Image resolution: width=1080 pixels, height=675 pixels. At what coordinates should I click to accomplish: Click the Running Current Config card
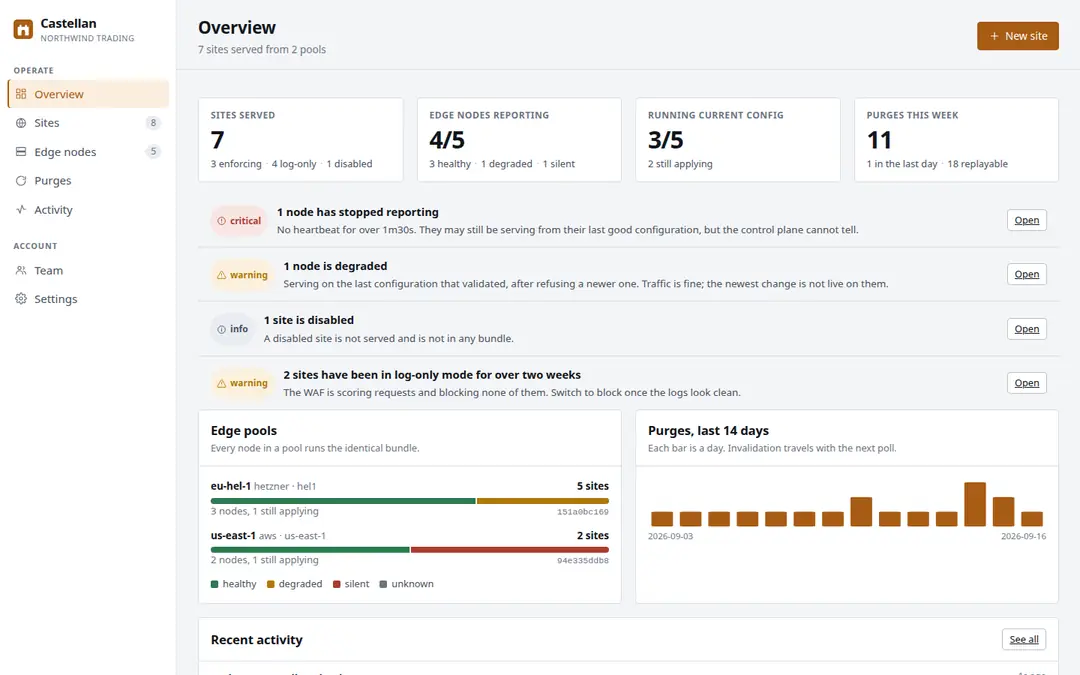(x=738, y=140)
